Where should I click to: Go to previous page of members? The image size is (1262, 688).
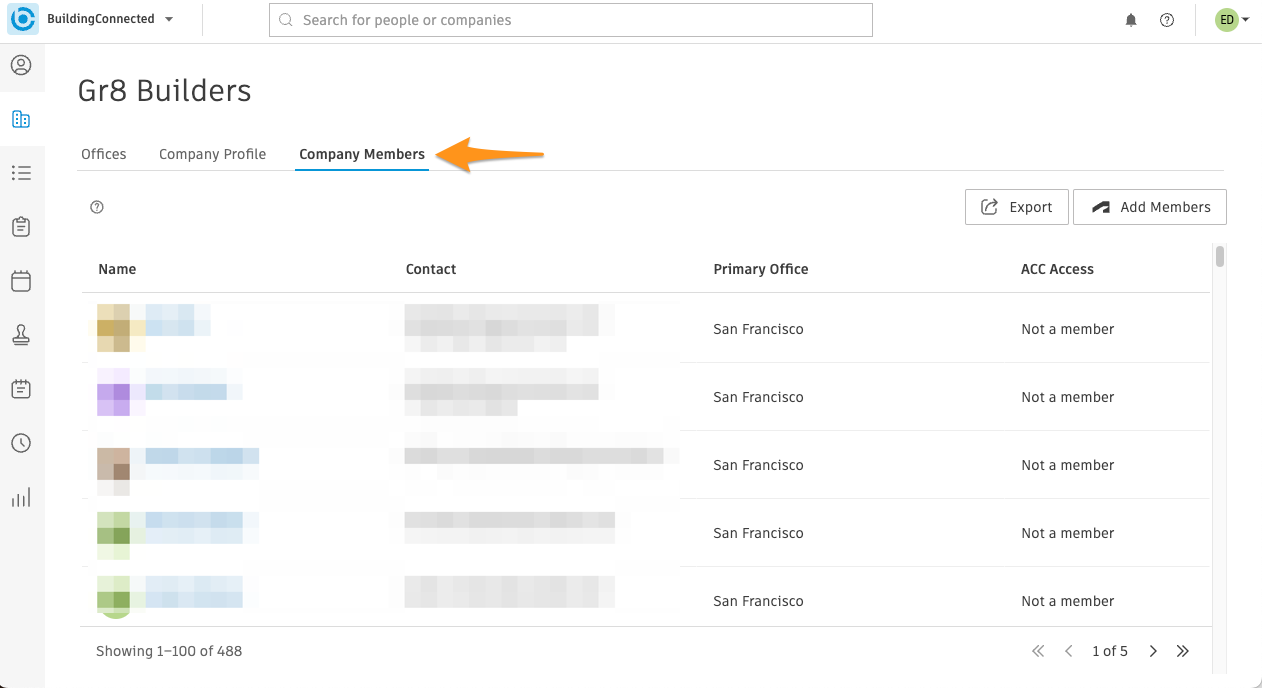point(1068,651)
